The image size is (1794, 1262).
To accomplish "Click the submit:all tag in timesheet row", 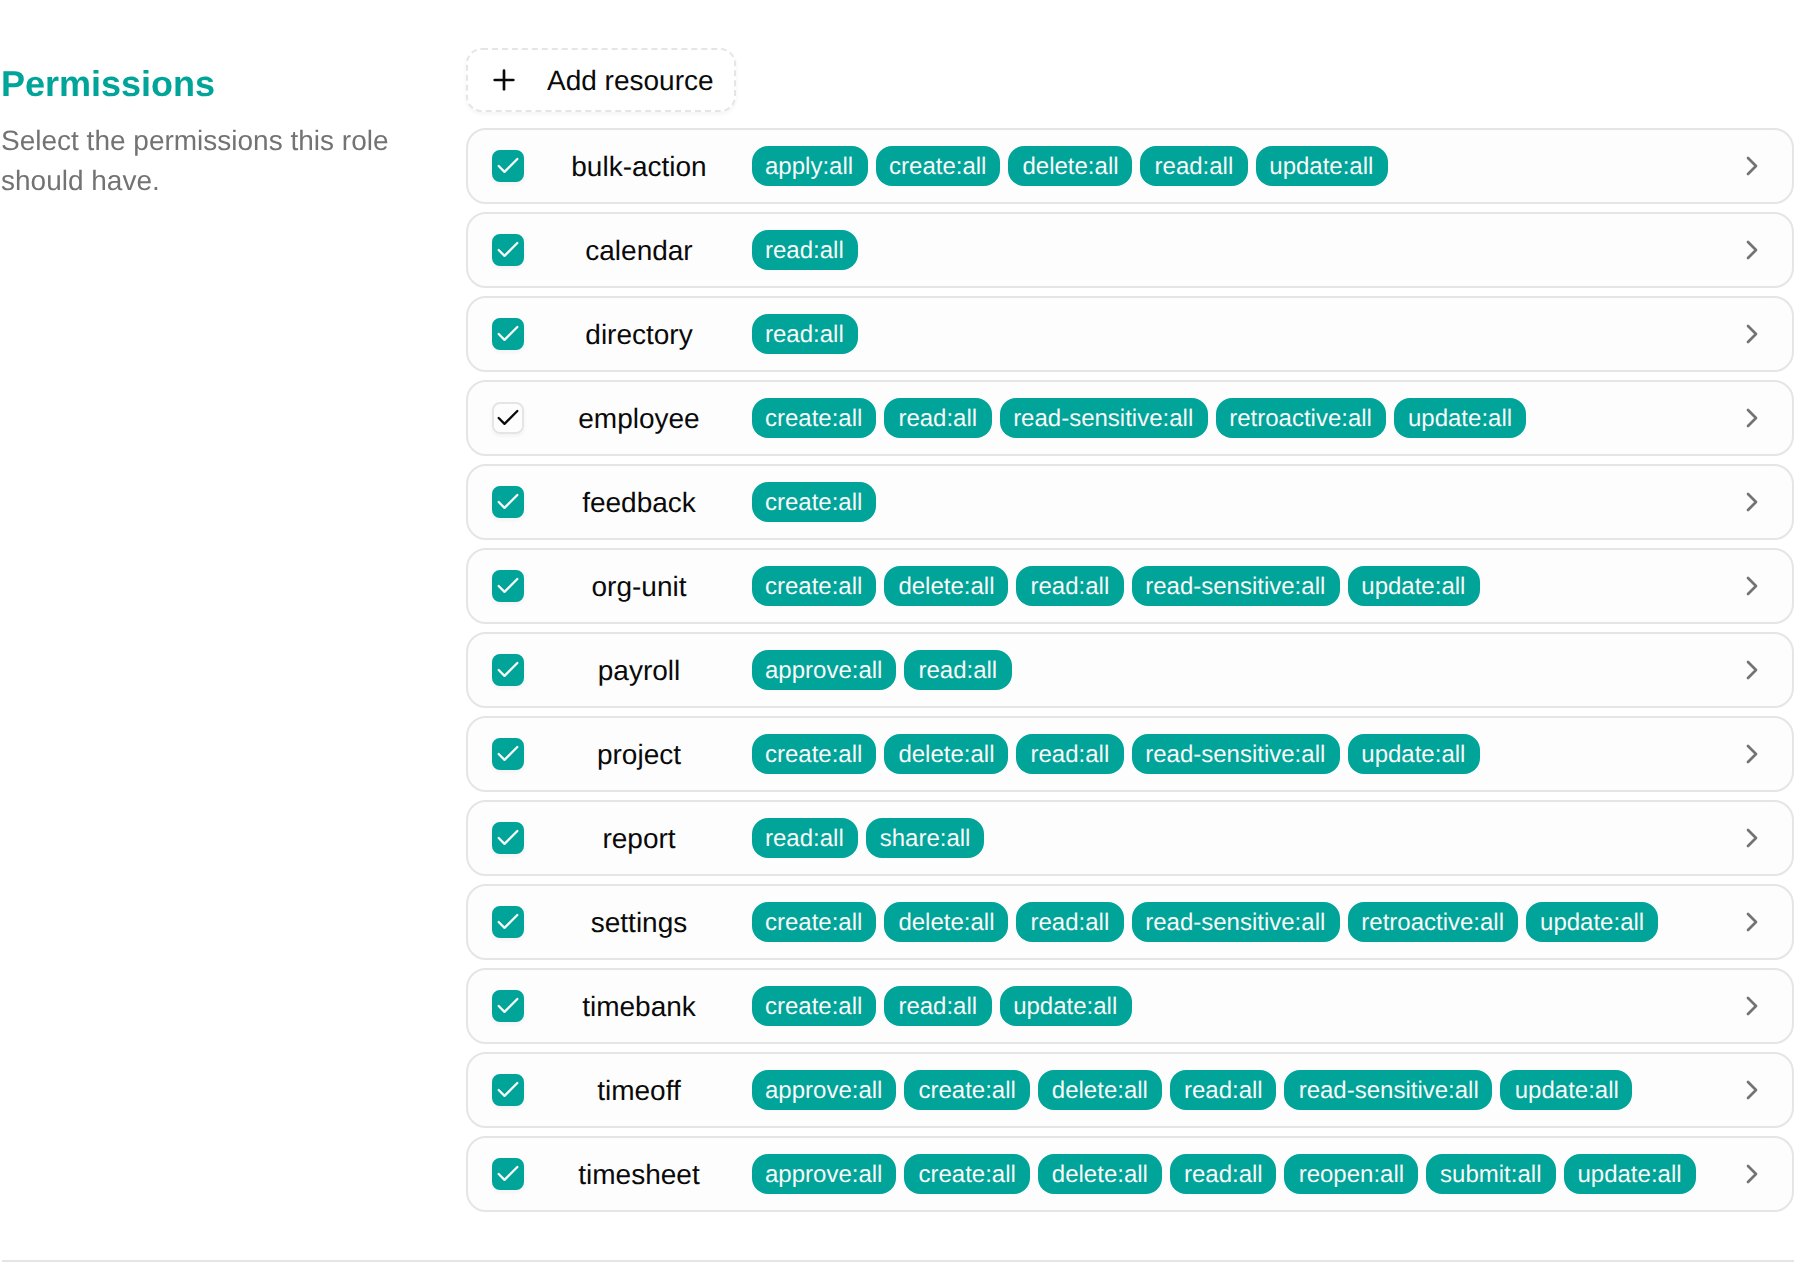I will click(1490, 1174).
